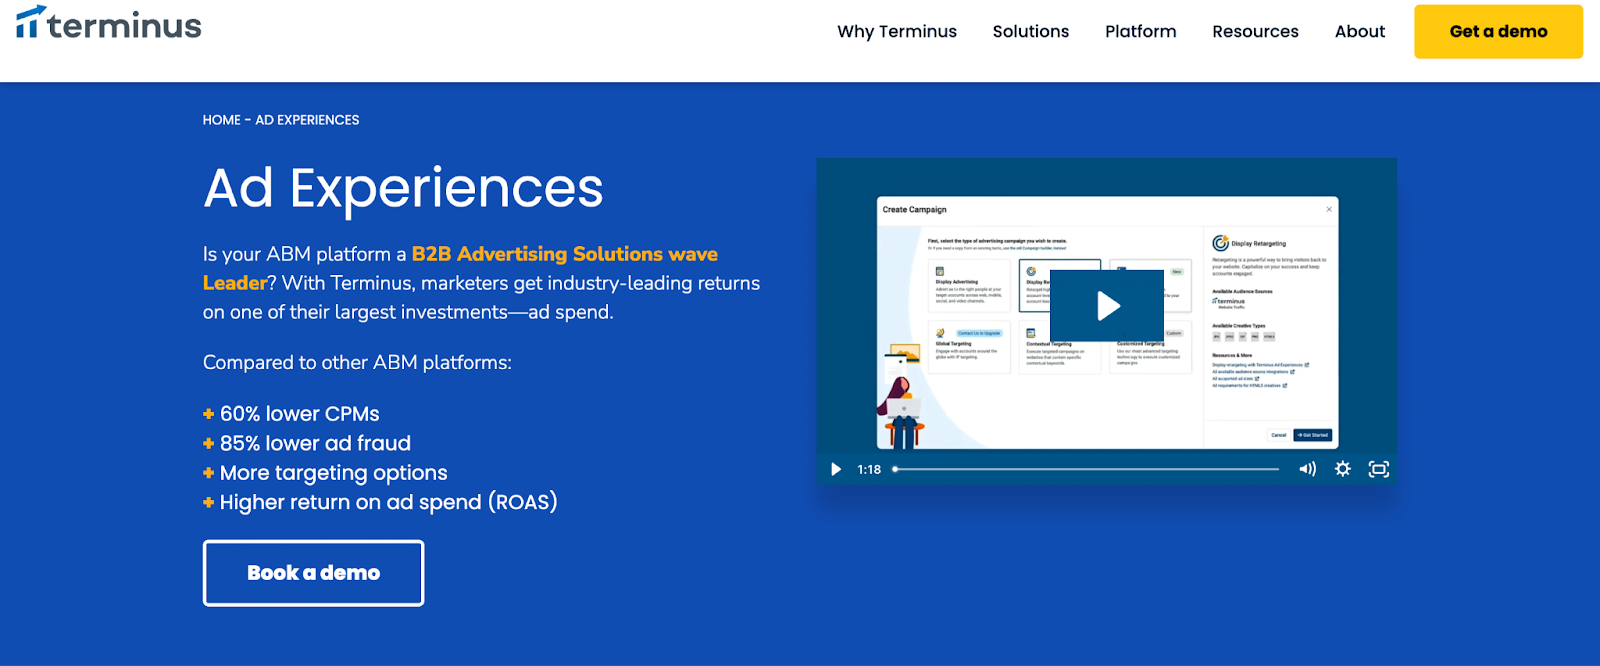
Task: Click the Cancel button in video preview
Action: [x=1278, y=435]
